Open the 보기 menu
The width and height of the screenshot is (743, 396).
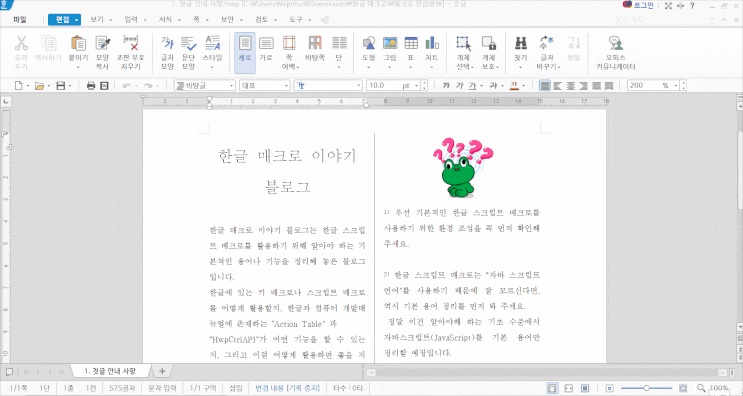click(x=97, y=20)
